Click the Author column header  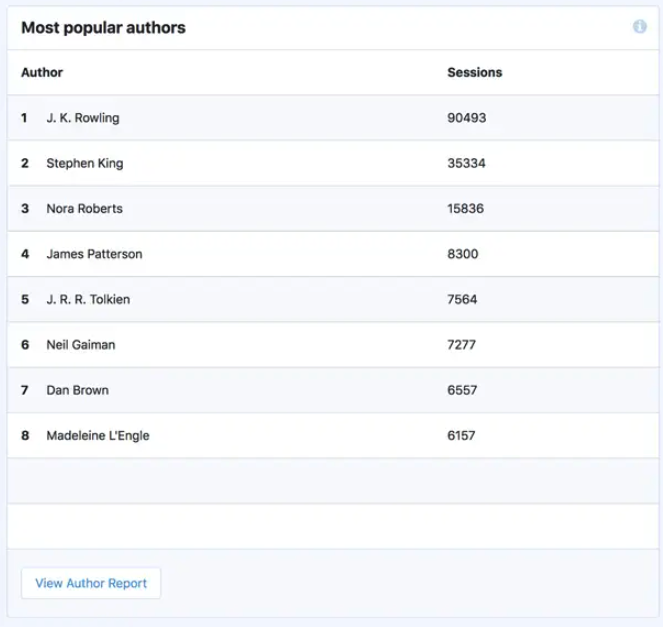click(42, 72)
